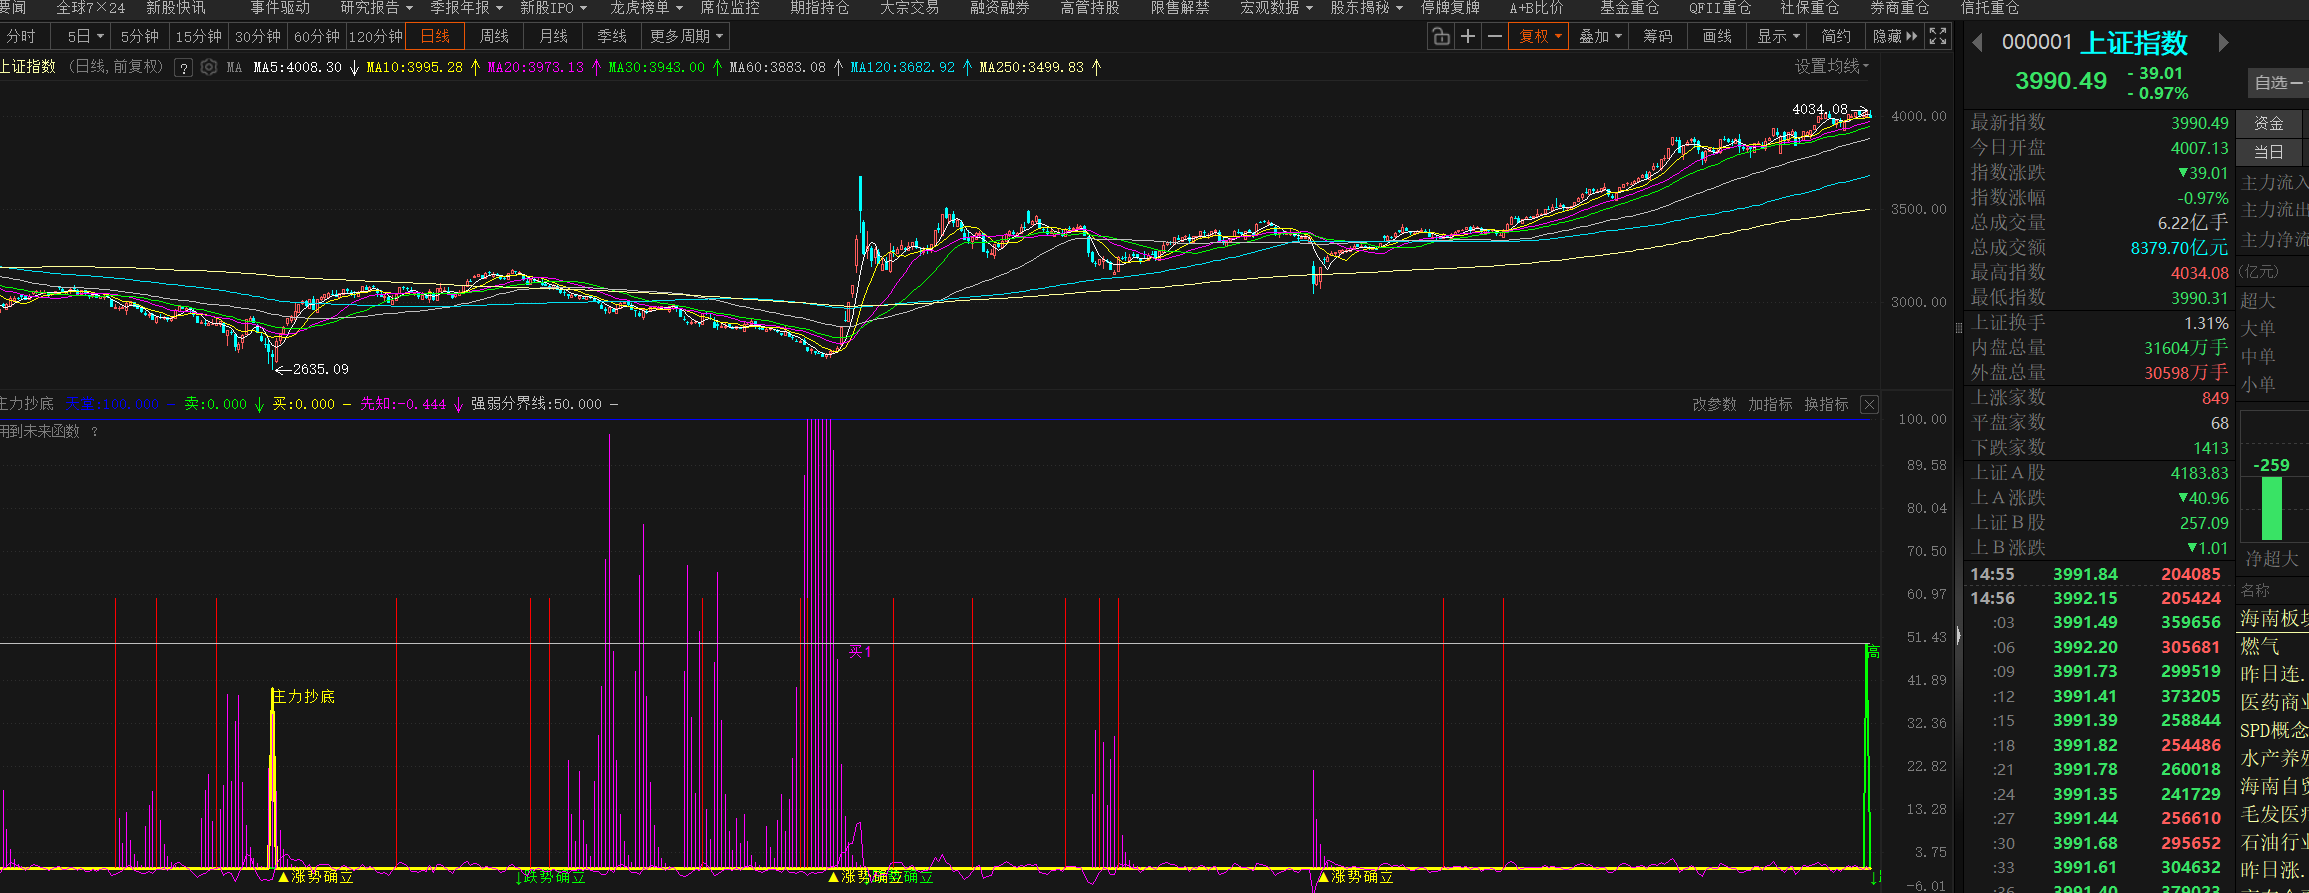Switch to 30分钟 period tab
The height and width of the screenshot is (893, 2309).
click(258, 37)
